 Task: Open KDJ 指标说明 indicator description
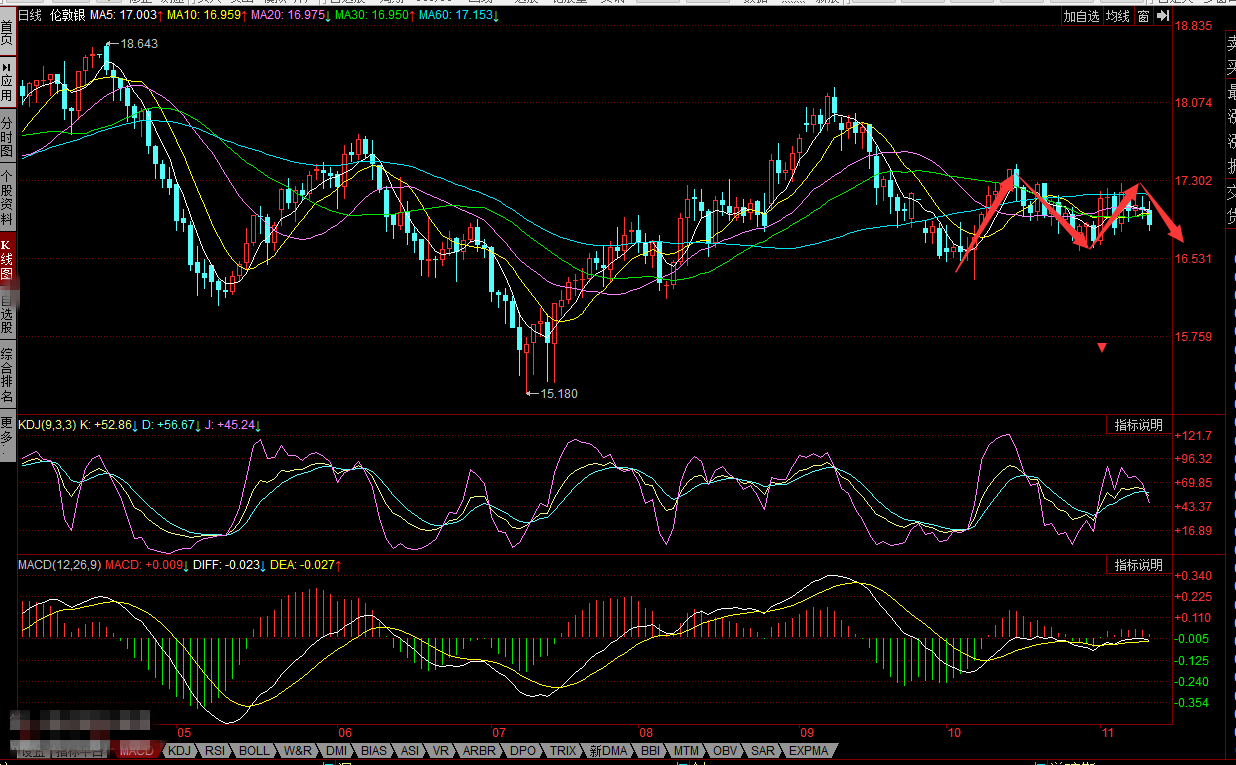coord(1139,425)
